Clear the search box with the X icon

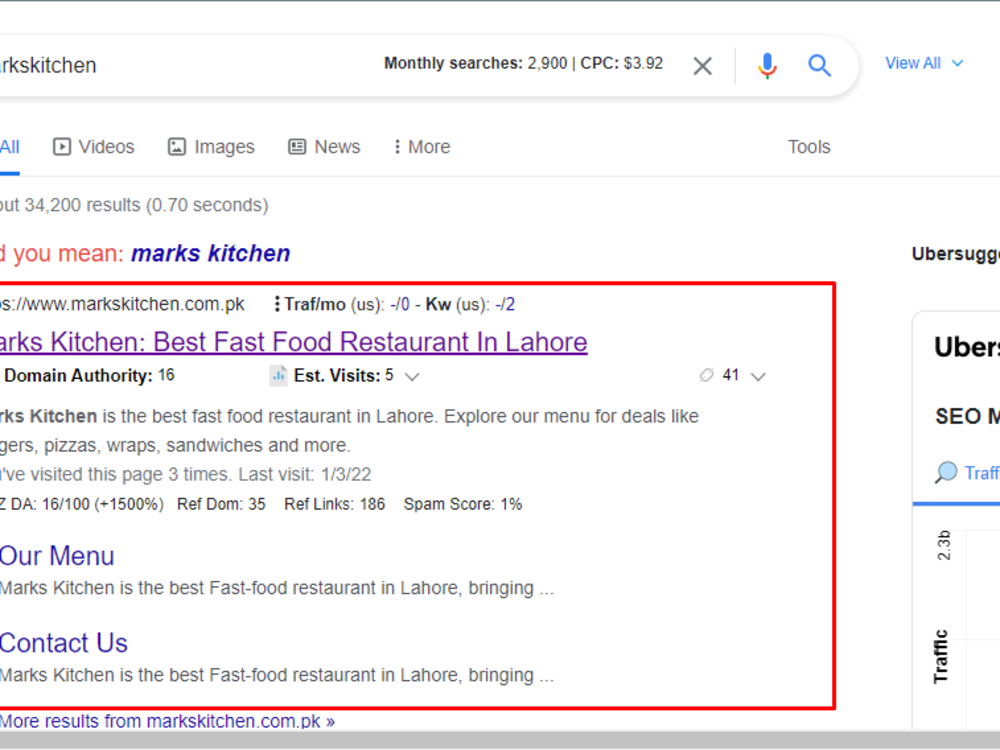702,66
